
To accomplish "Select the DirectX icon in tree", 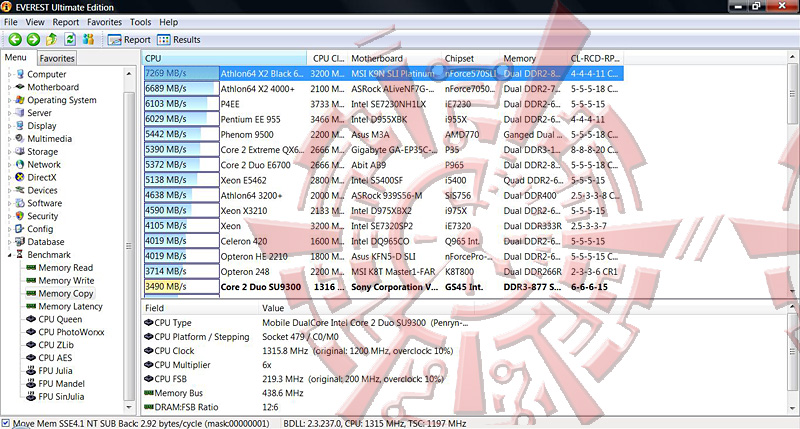I will pyautogui.click(x=20, y=177).
